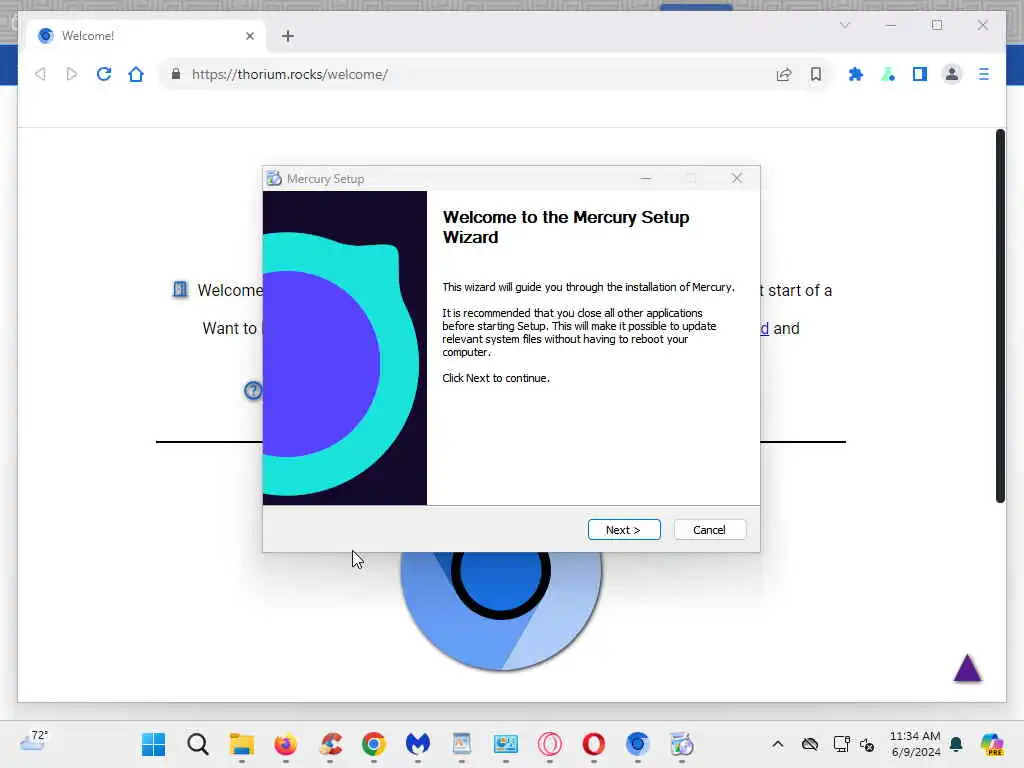The height and width of the screenshot is (768, 1024).
Task: Open the Thorium browser main menu
Action: pyautogui.click(x=984, y=74)
